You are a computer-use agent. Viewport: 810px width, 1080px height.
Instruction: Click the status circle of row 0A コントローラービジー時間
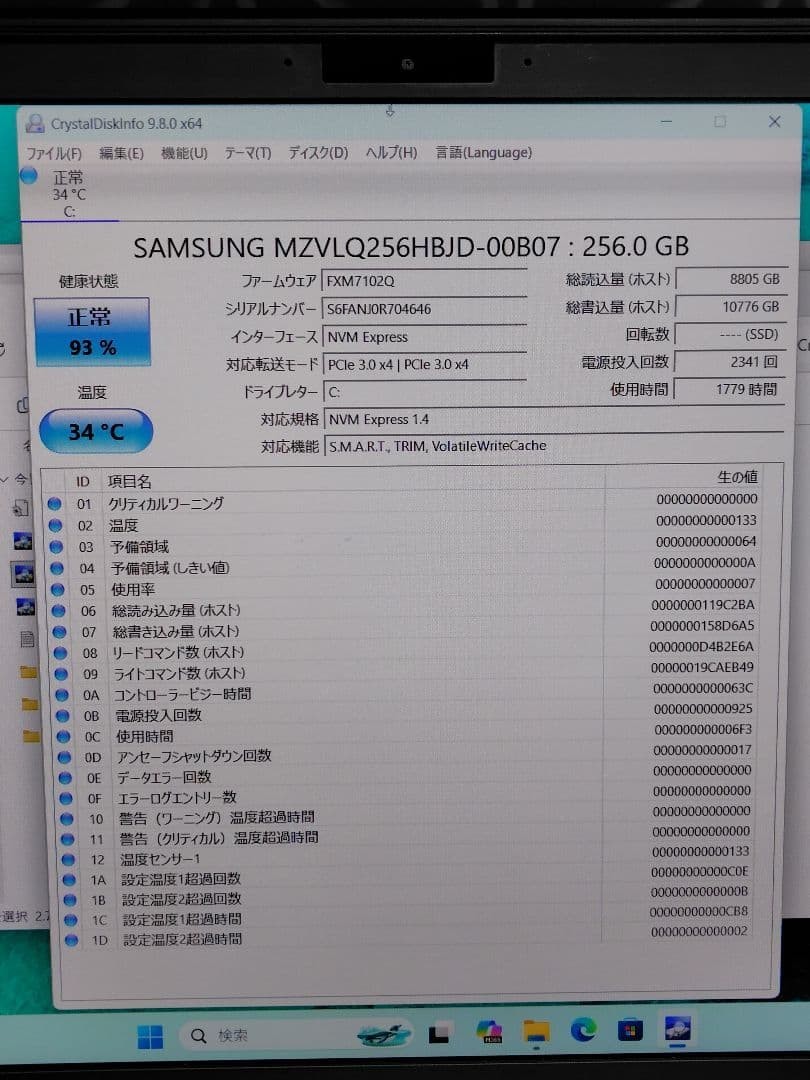62,695
